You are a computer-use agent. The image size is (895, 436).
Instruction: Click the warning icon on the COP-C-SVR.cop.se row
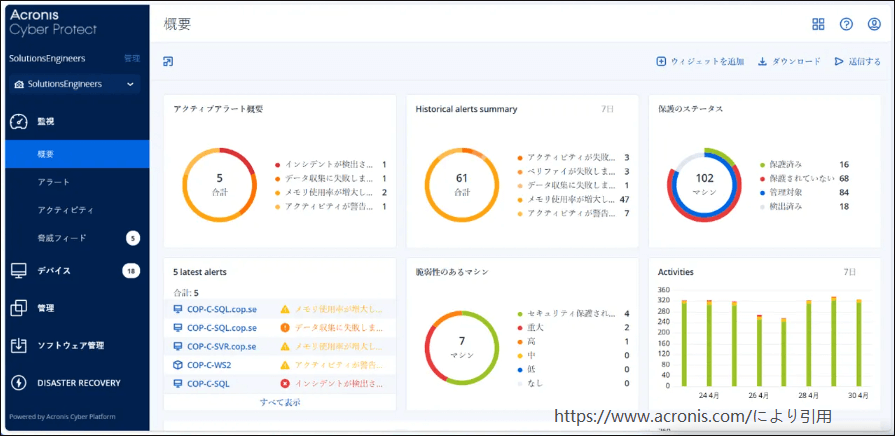tap(285, 346)
